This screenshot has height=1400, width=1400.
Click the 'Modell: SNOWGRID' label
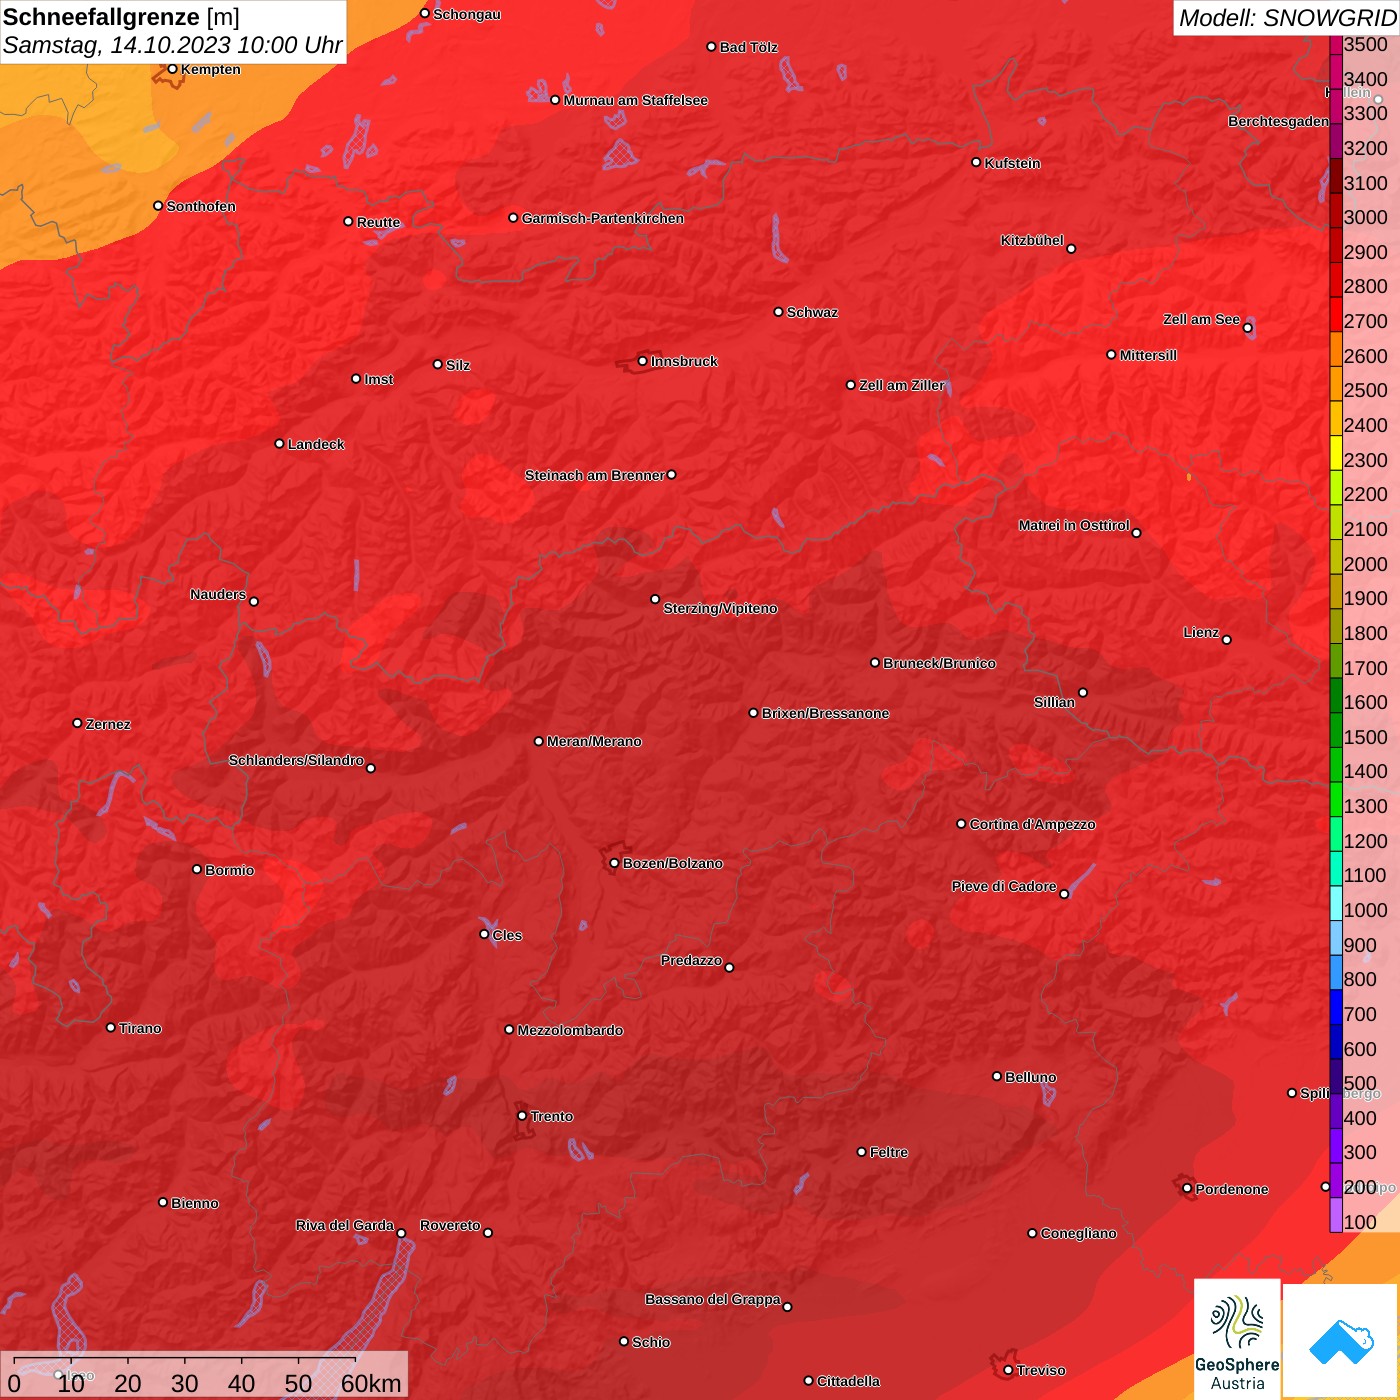1287,18
